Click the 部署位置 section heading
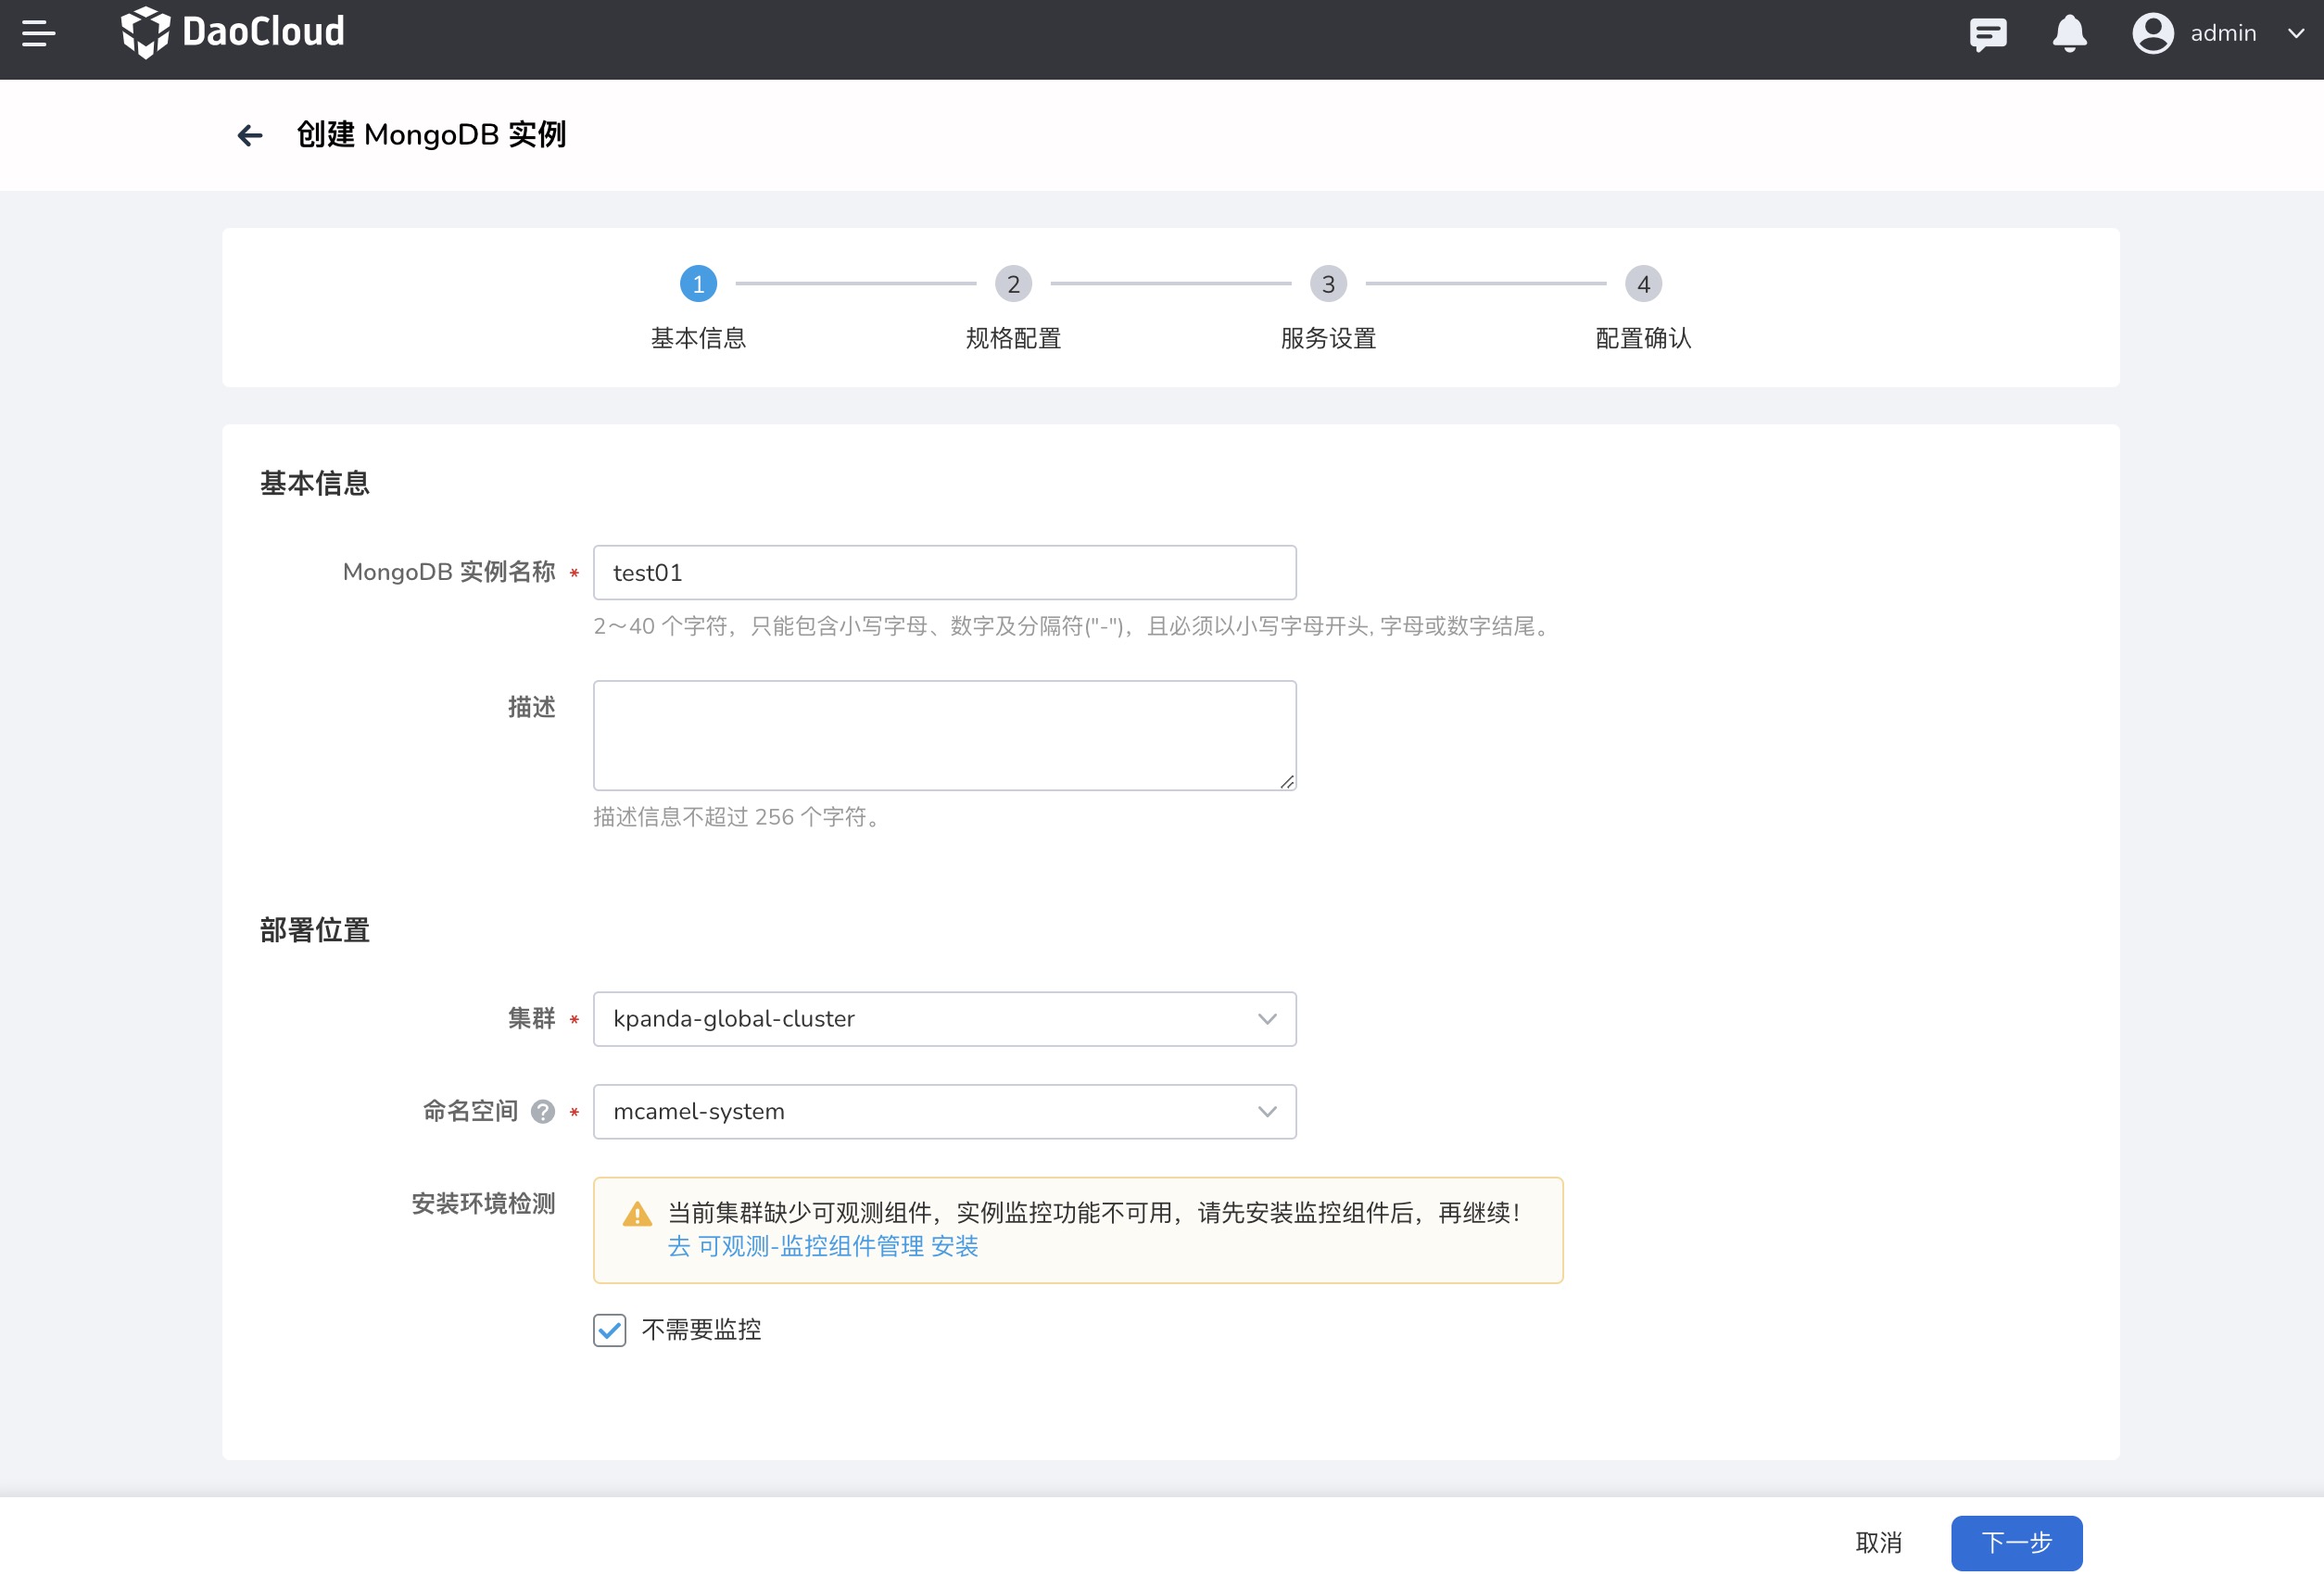 [315, 930]
